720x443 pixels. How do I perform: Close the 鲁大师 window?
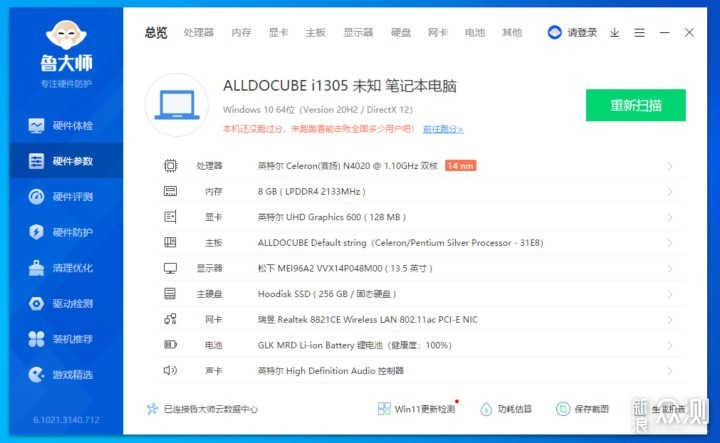pyautogui.click(x=689, y=33)
